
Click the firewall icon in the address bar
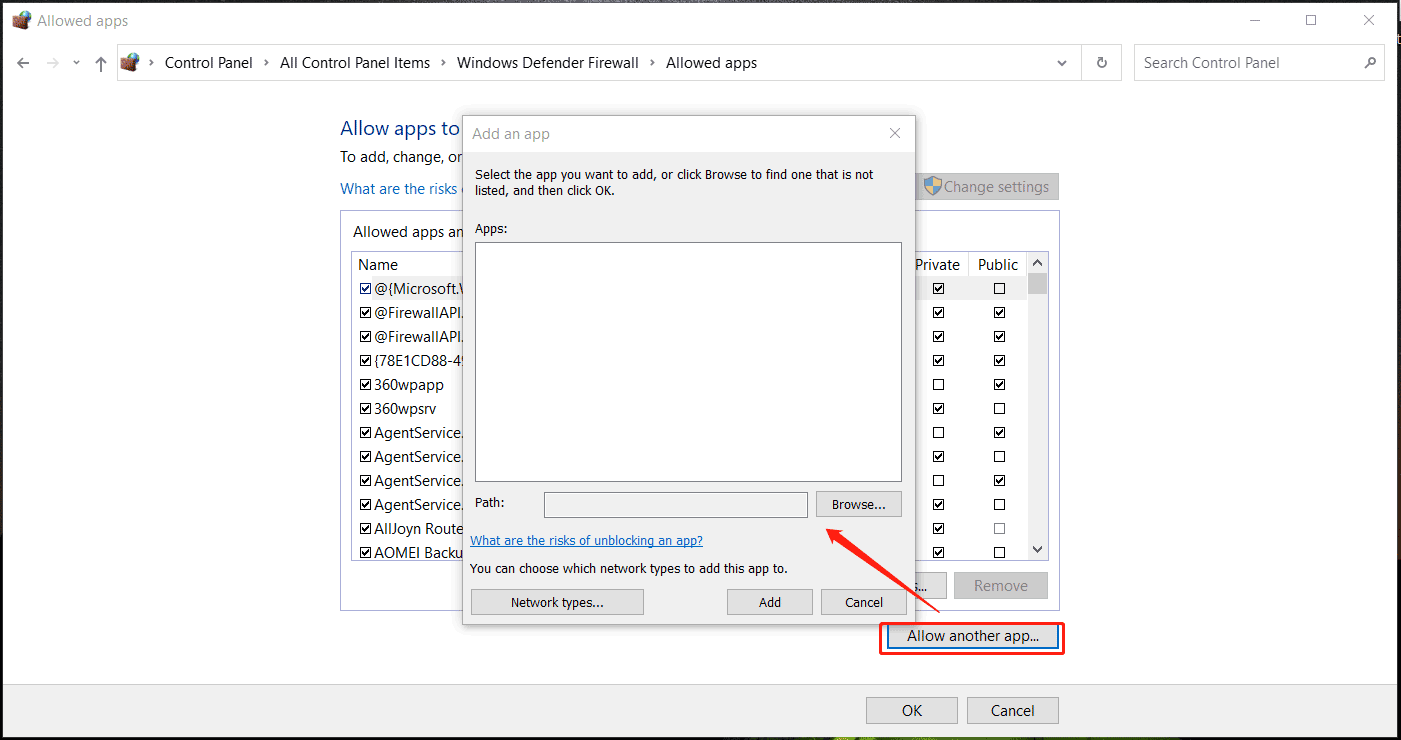point(130,62)
